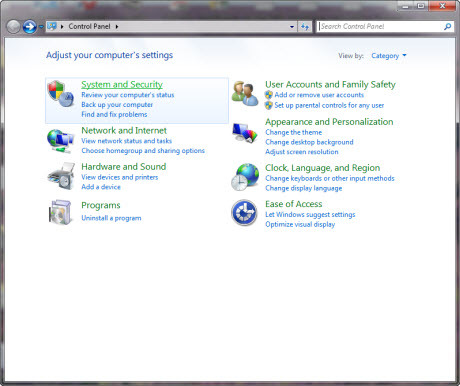Click Control Panel breadcrumb in address bar

[x=89, y=26]
